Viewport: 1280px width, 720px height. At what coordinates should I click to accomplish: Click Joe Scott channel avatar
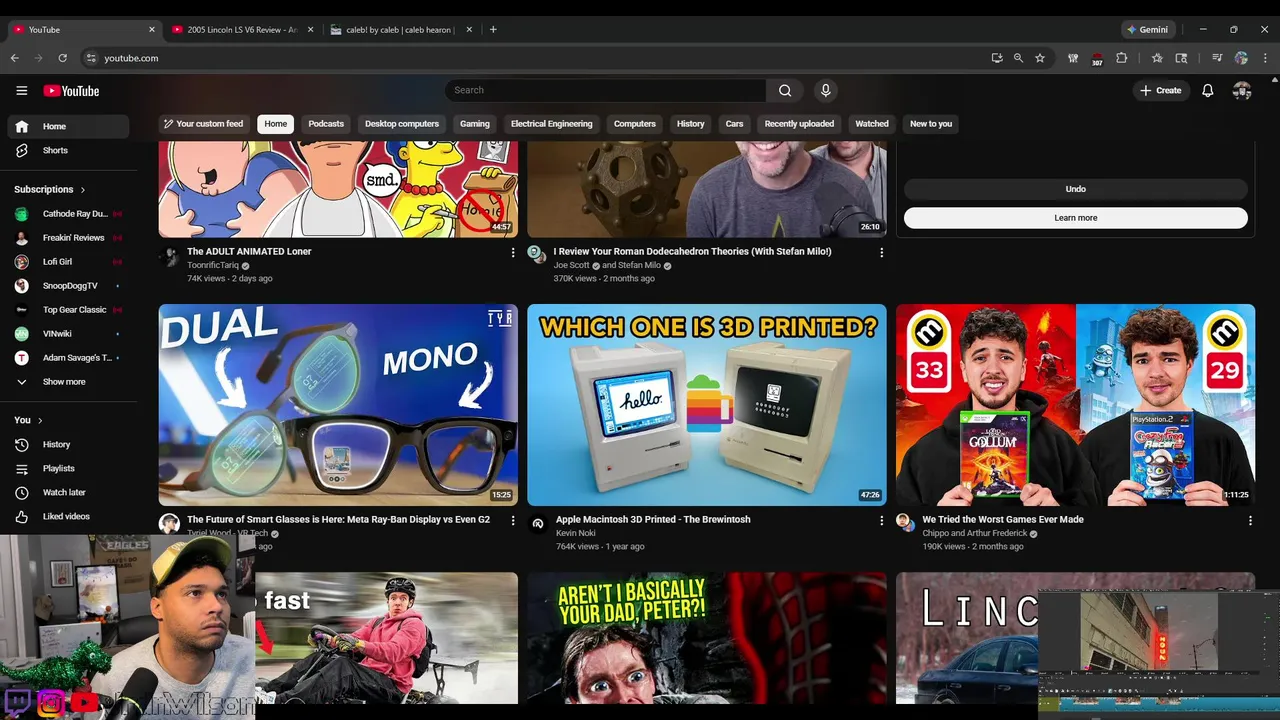tap(537, 254)
